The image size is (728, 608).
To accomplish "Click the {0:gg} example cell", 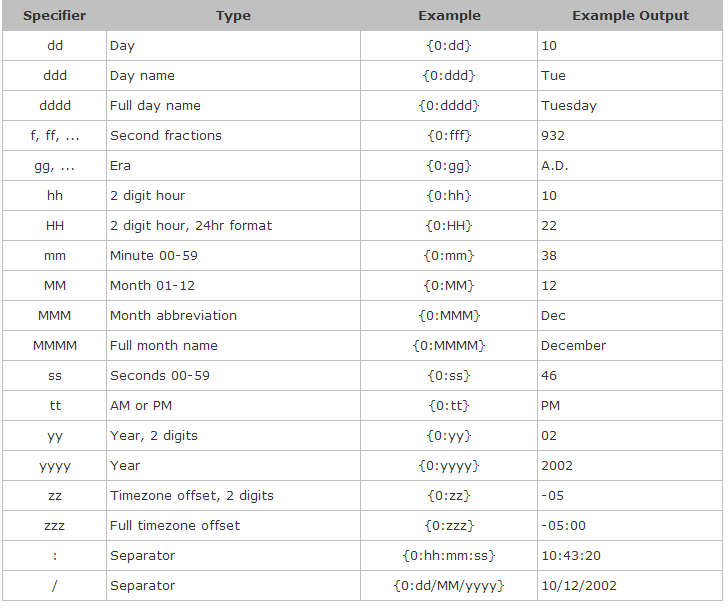I will click(449, 166).
